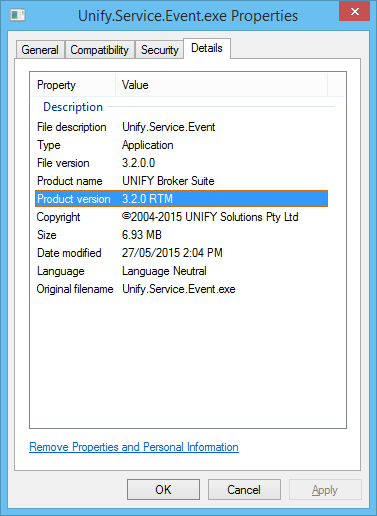Select the File version row

pyautogui.click(x=181, y=163)
